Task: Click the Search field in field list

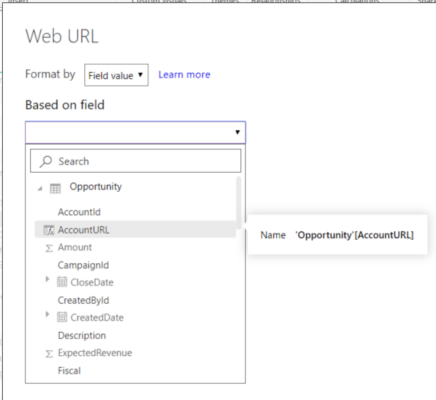Action: coord(135,161)
